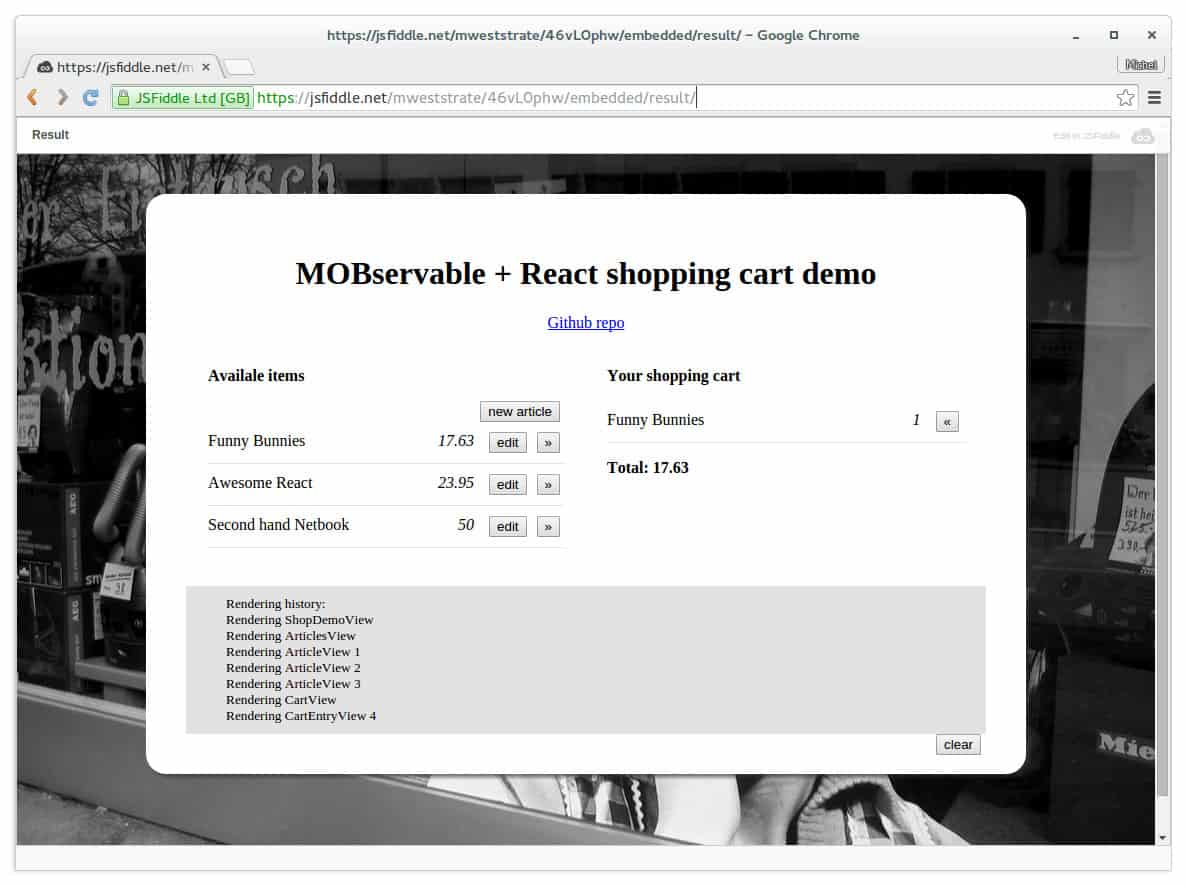The image size is (1187, 886).
Task: Create an article with the new article button
Action: [519, 411]
